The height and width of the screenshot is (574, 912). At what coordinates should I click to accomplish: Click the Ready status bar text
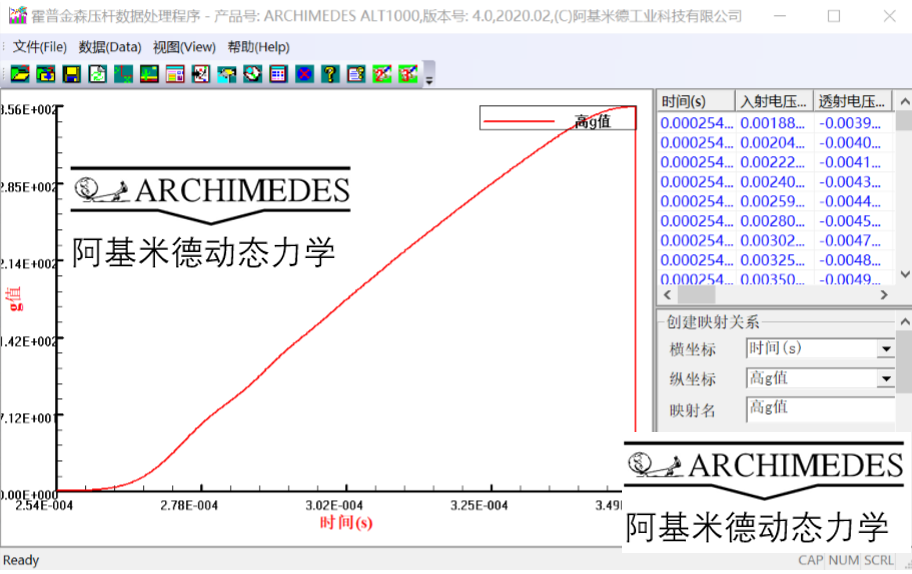(x=21, y=560)
